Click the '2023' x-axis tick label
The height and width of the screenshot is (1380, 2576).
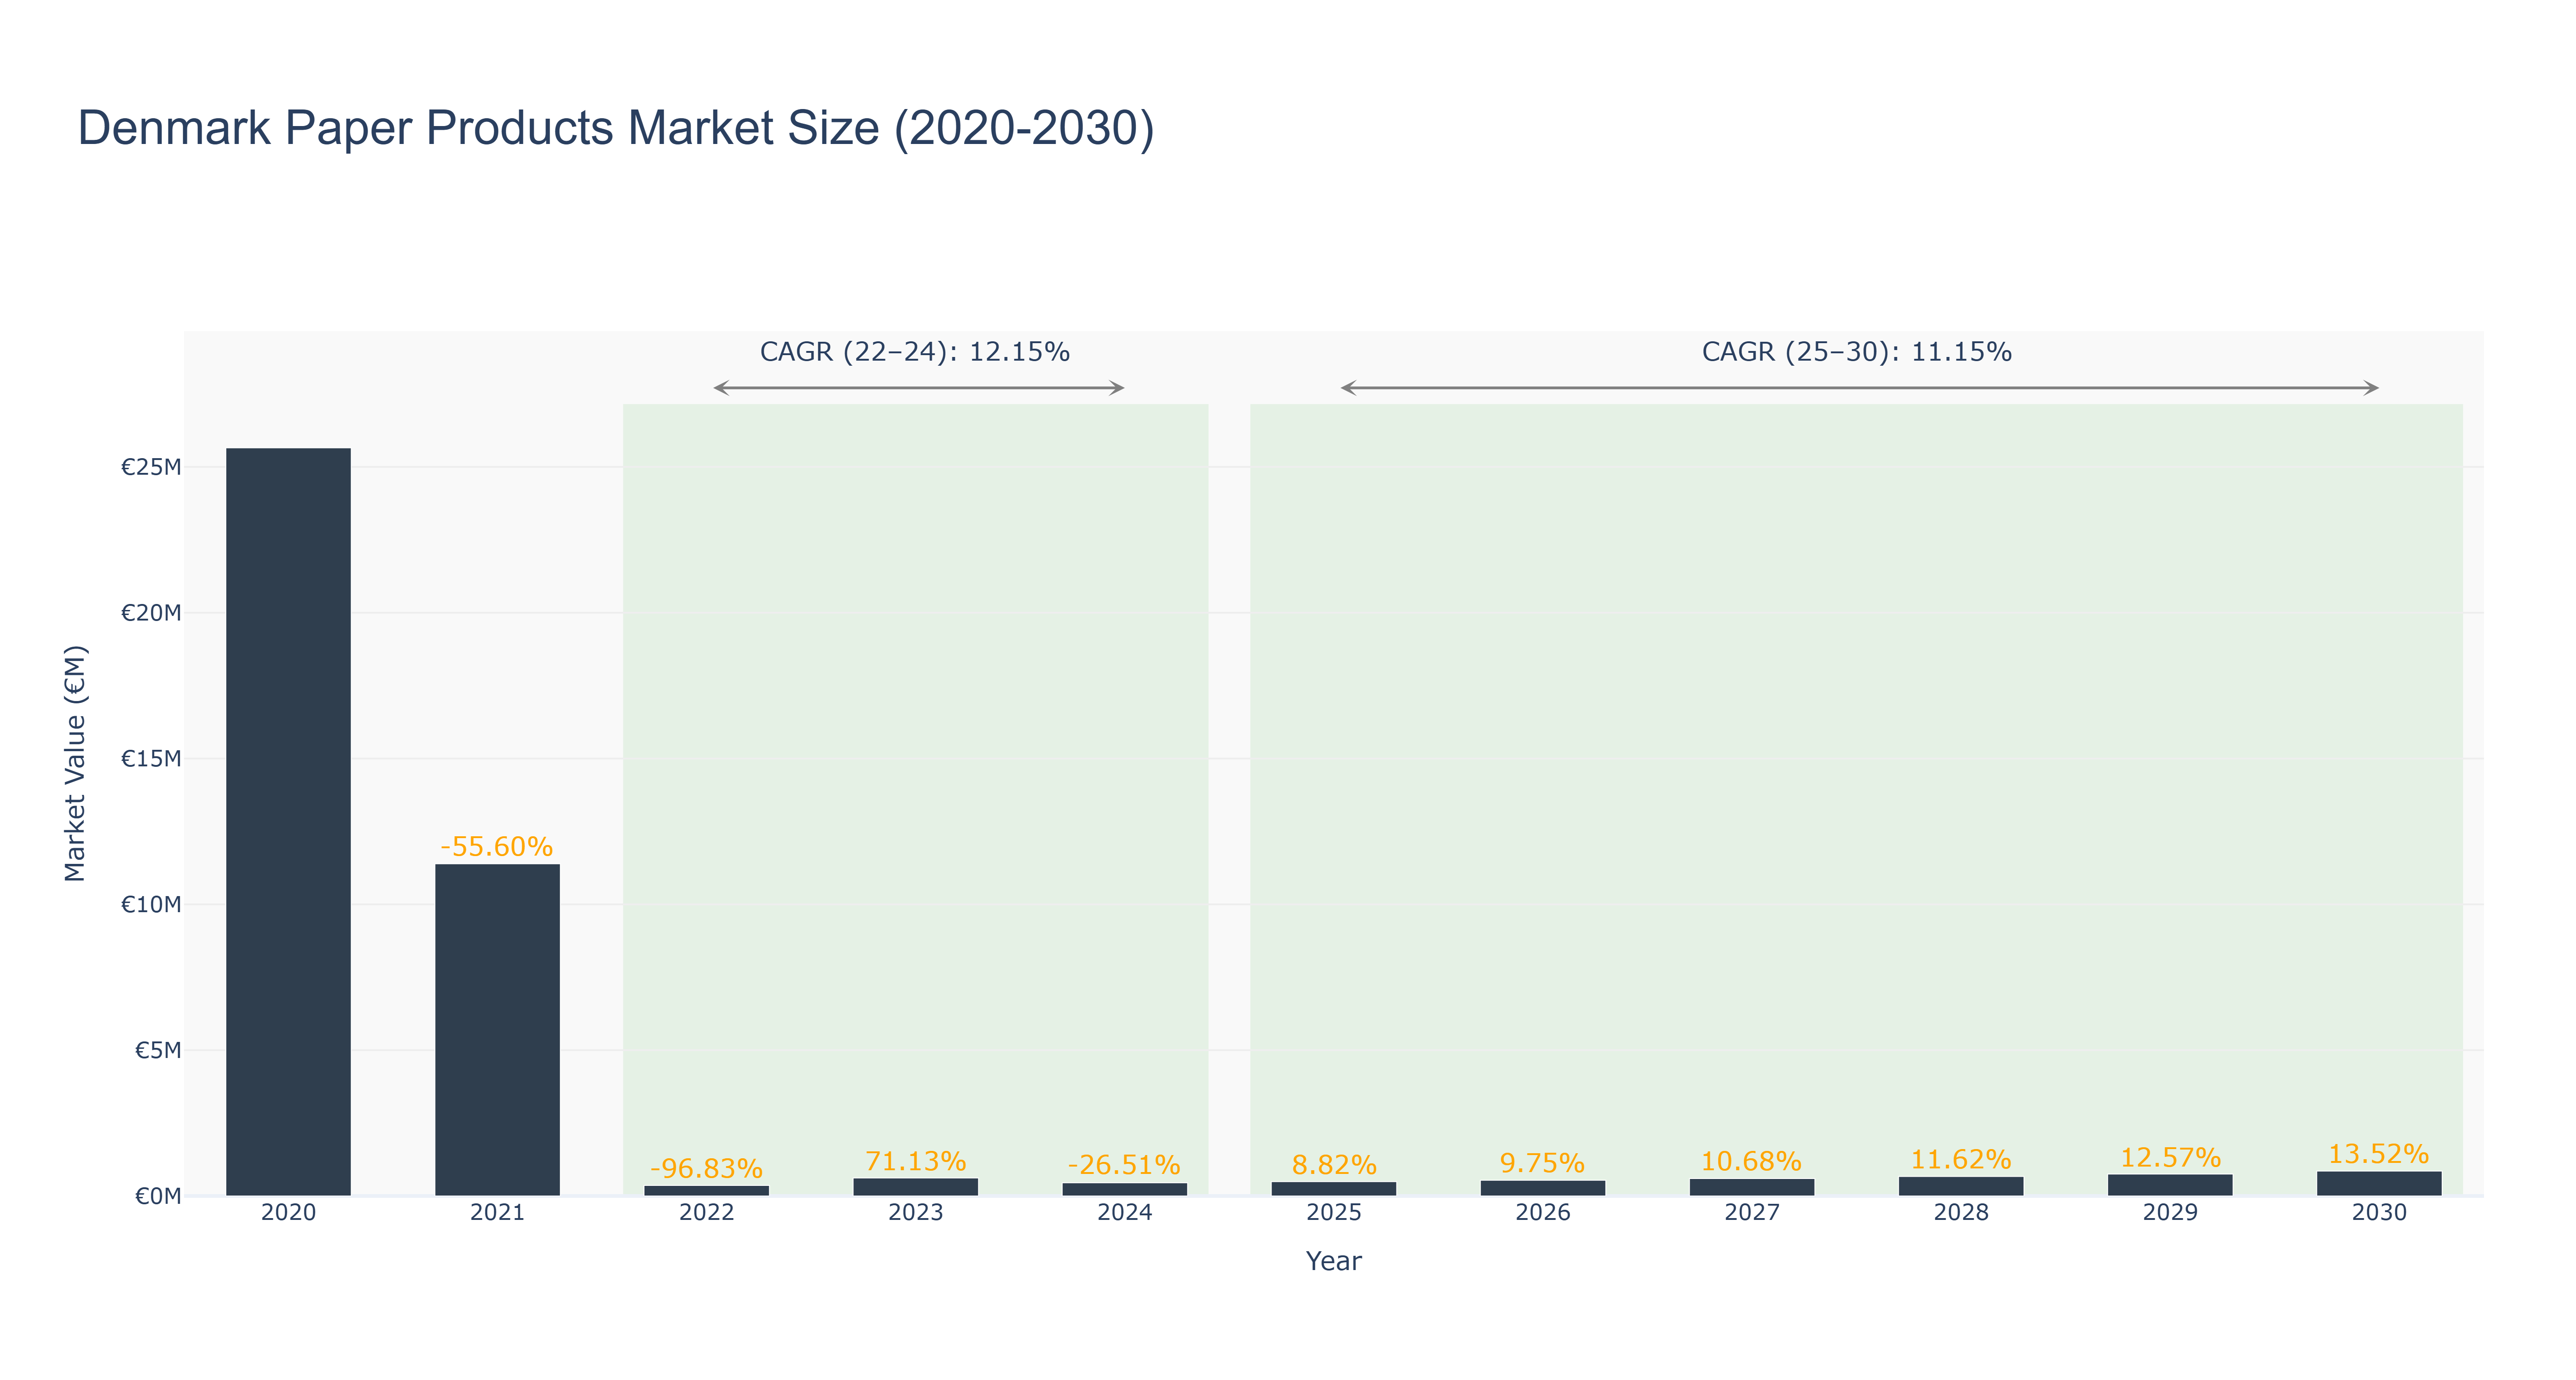tap(915, 1213)
